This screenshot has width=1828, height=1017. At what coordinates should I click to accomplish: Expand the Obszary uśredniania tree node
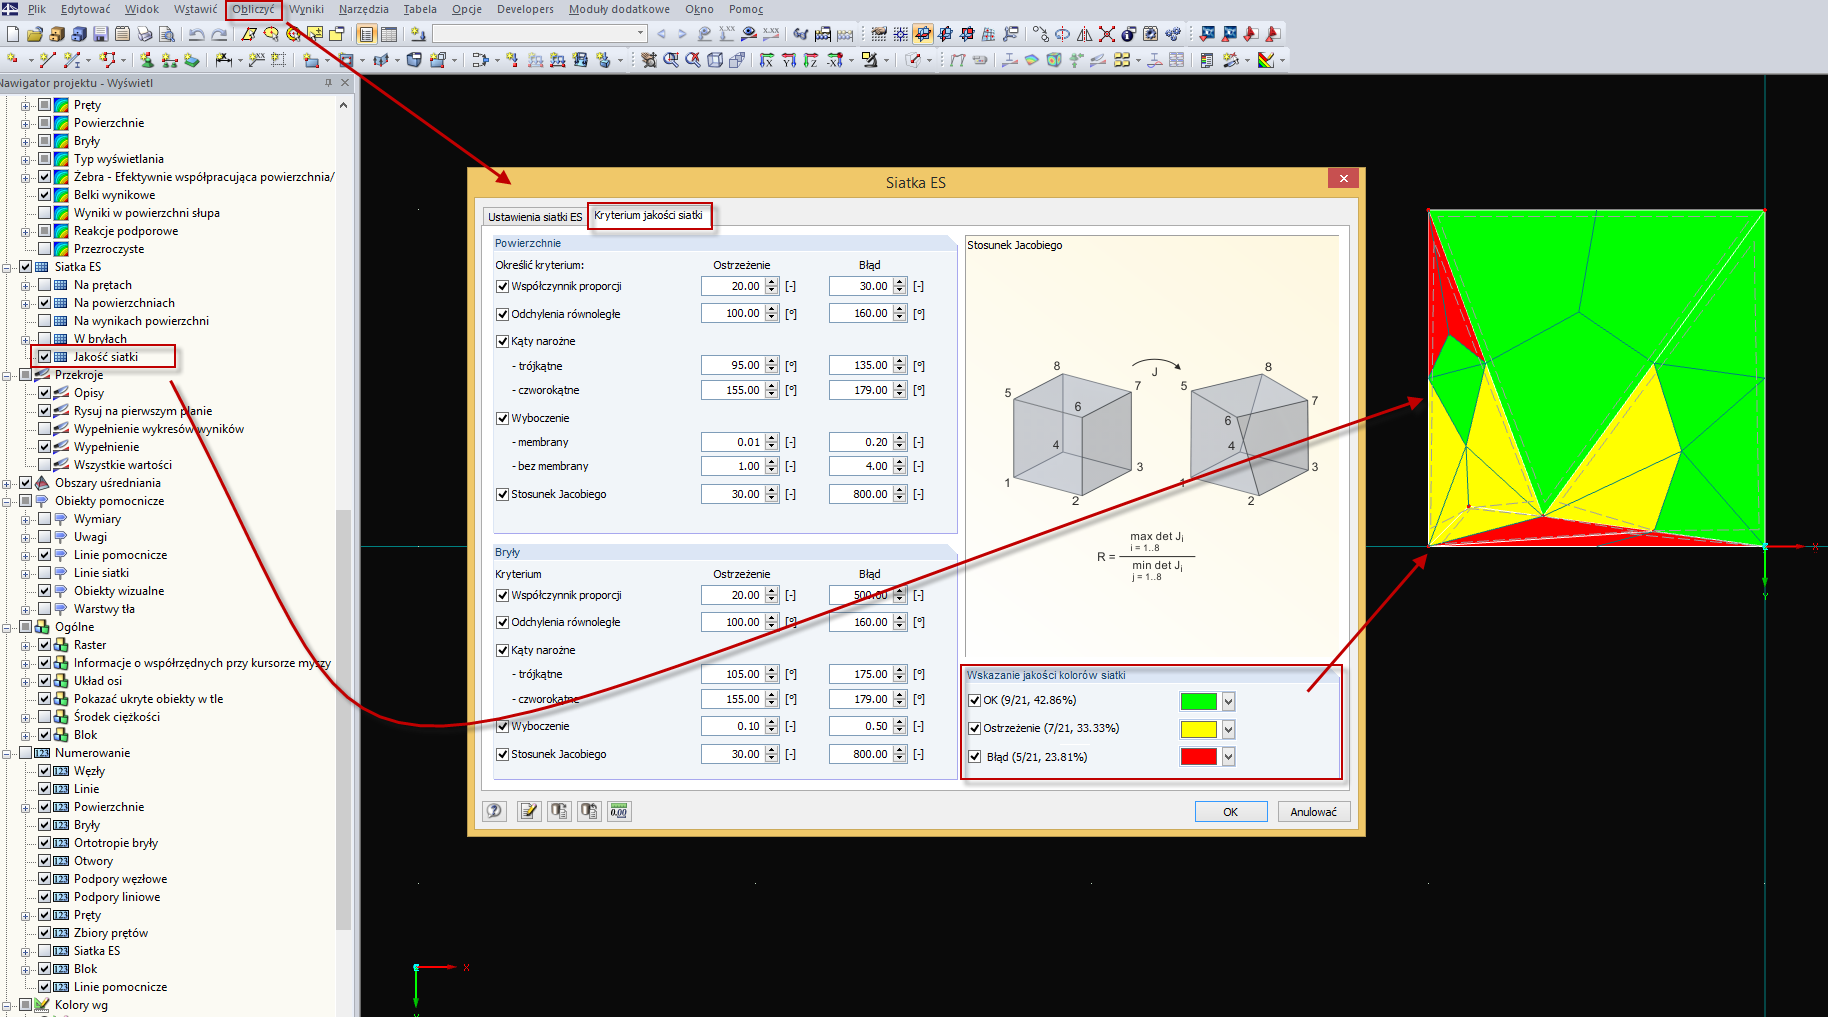coord(7,483)
